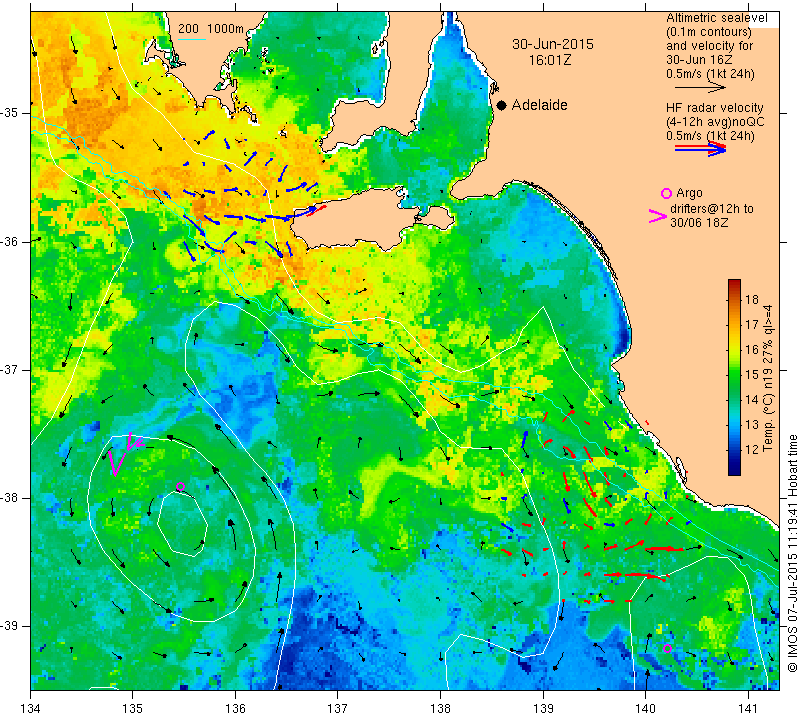Click the long red HF radar arrow near 140, -38.4
The height and width of the screenshot is (720, 800).
[x=663, y=549]
